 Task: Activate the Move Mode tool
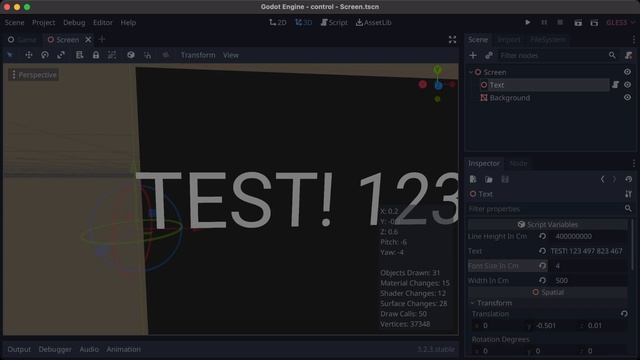29,55
